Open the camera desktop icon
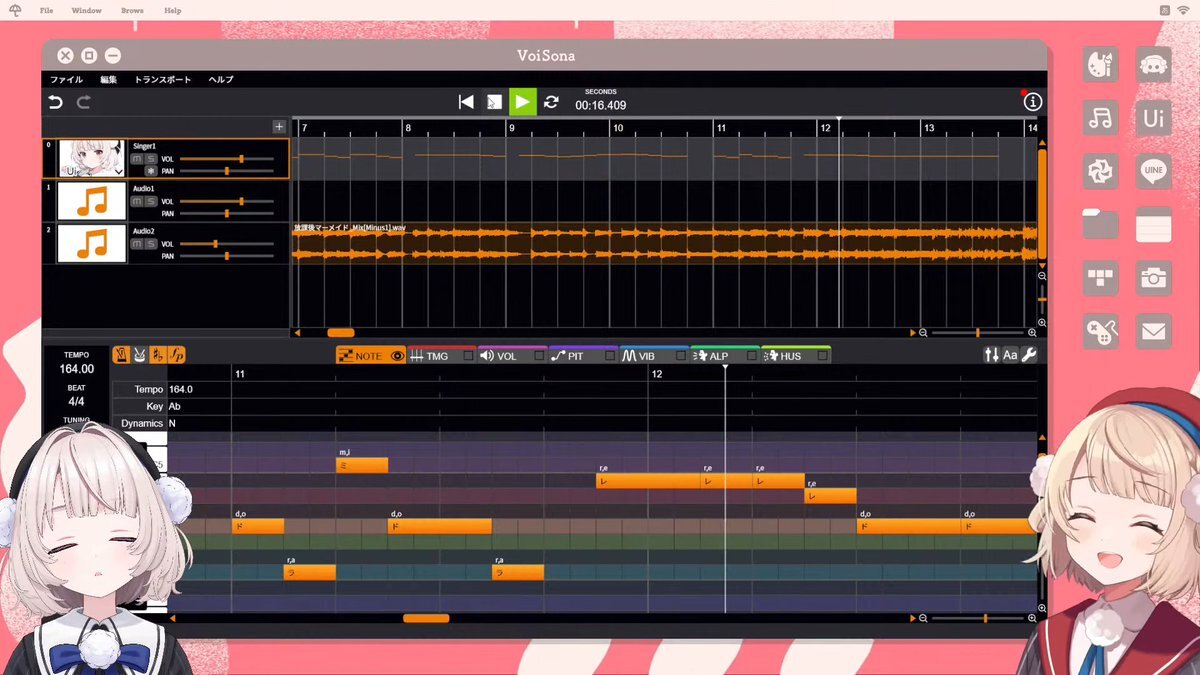 tap(1154, 278)
